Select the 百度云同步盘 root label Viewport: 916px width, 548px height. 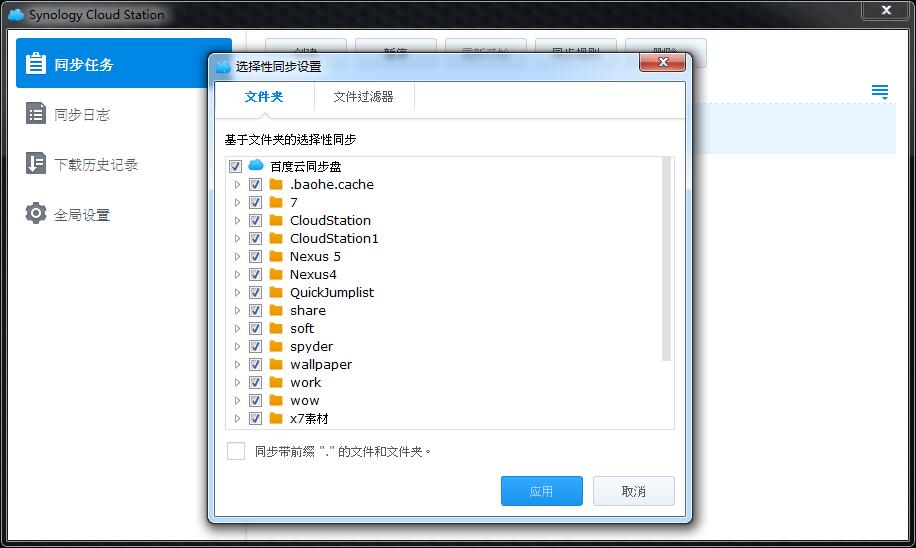point(306,167)
